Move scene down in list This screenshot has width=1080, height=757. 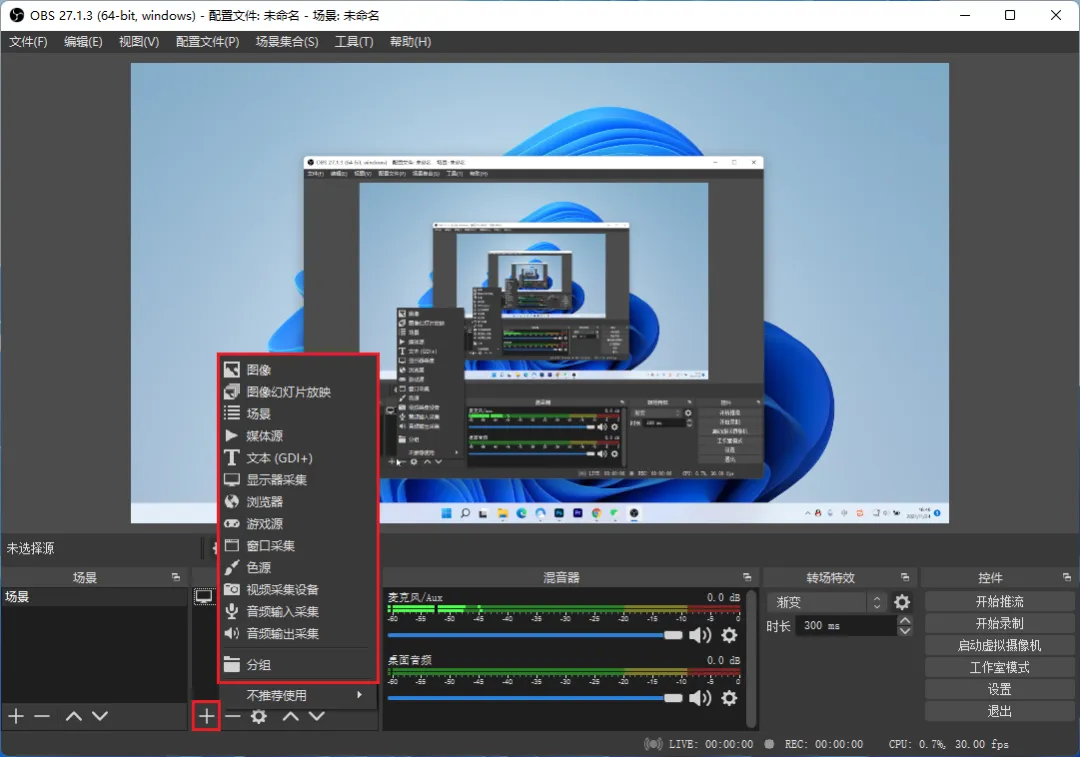[100, 716]
